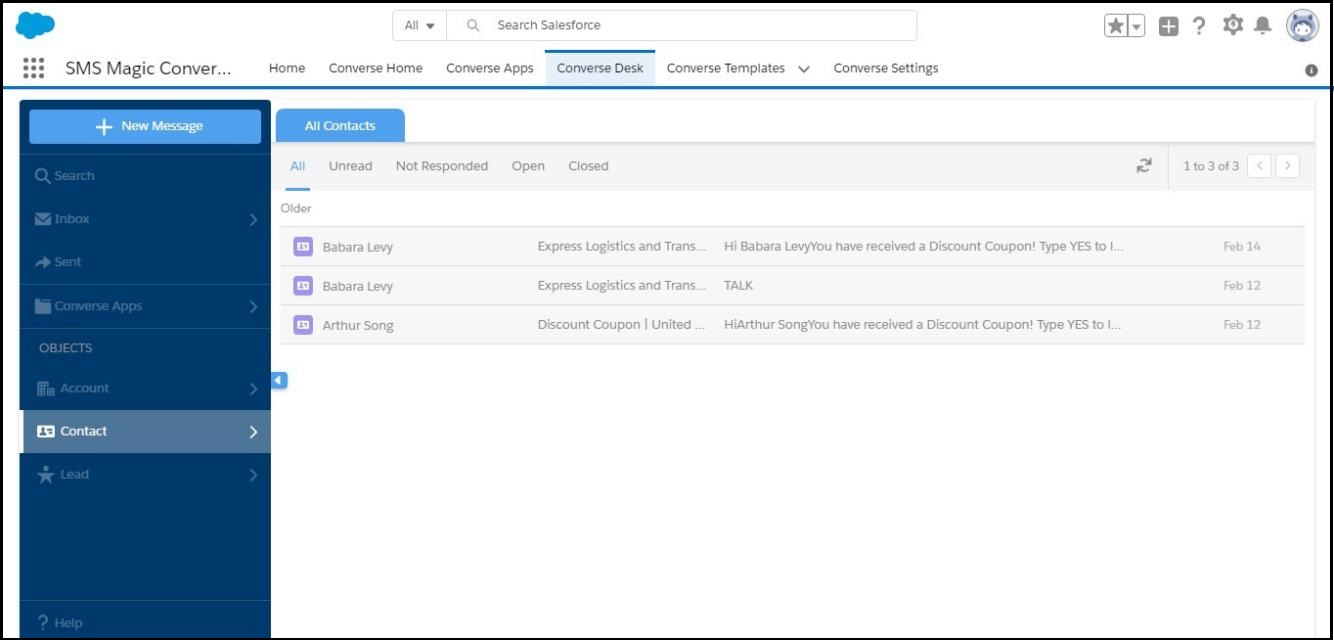The image size is (1334, 640).
Task: Open the search scope 'All' dropdown
Action: [x=419, y=25]
